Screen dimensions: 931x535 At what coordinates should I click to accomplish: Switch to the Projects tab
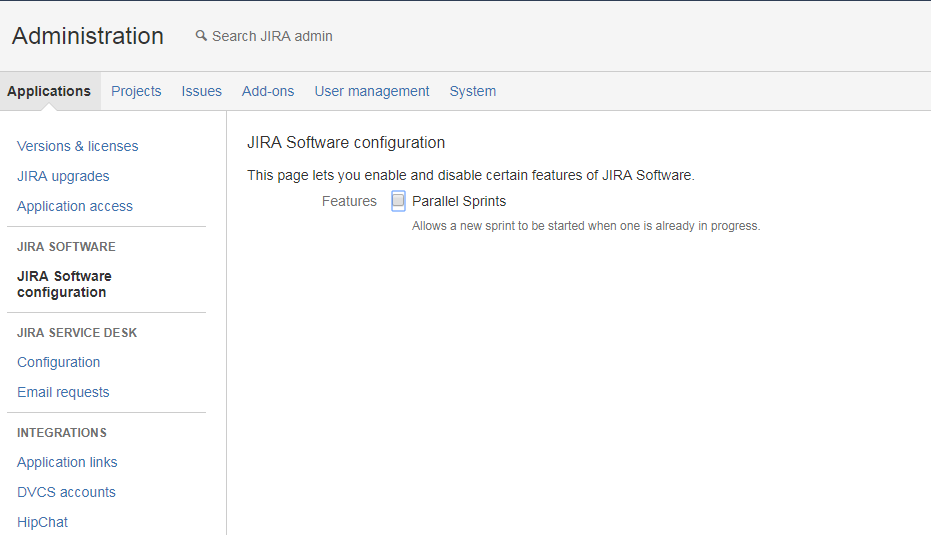136,91
